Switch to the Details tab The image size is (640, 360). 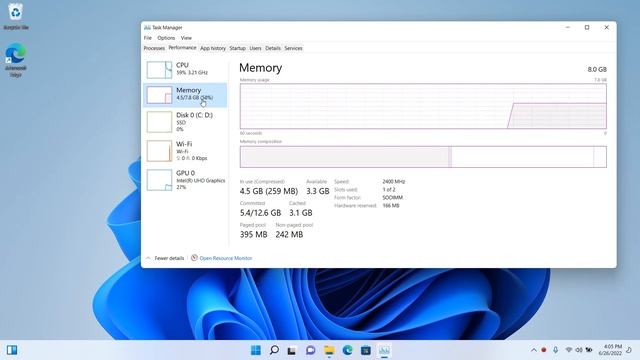coord(273,48)
